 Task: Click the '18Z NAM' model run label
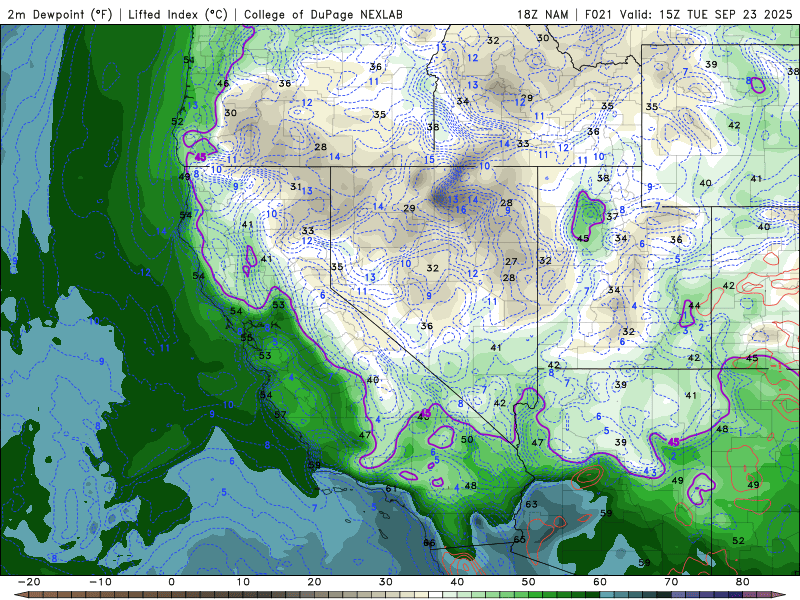tap(542, 14)
